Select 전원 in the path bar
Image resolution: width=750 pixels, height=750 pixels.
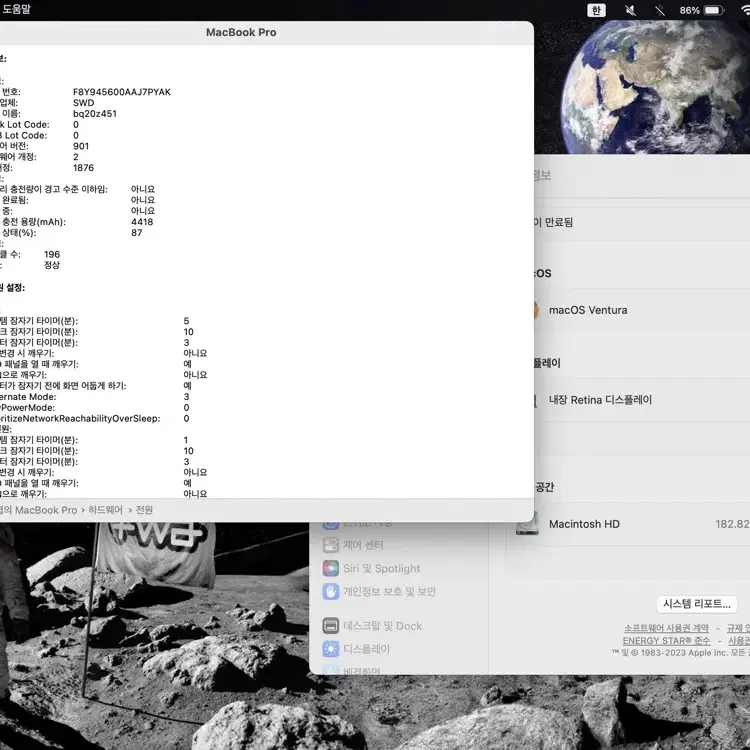tap(144, 510)
